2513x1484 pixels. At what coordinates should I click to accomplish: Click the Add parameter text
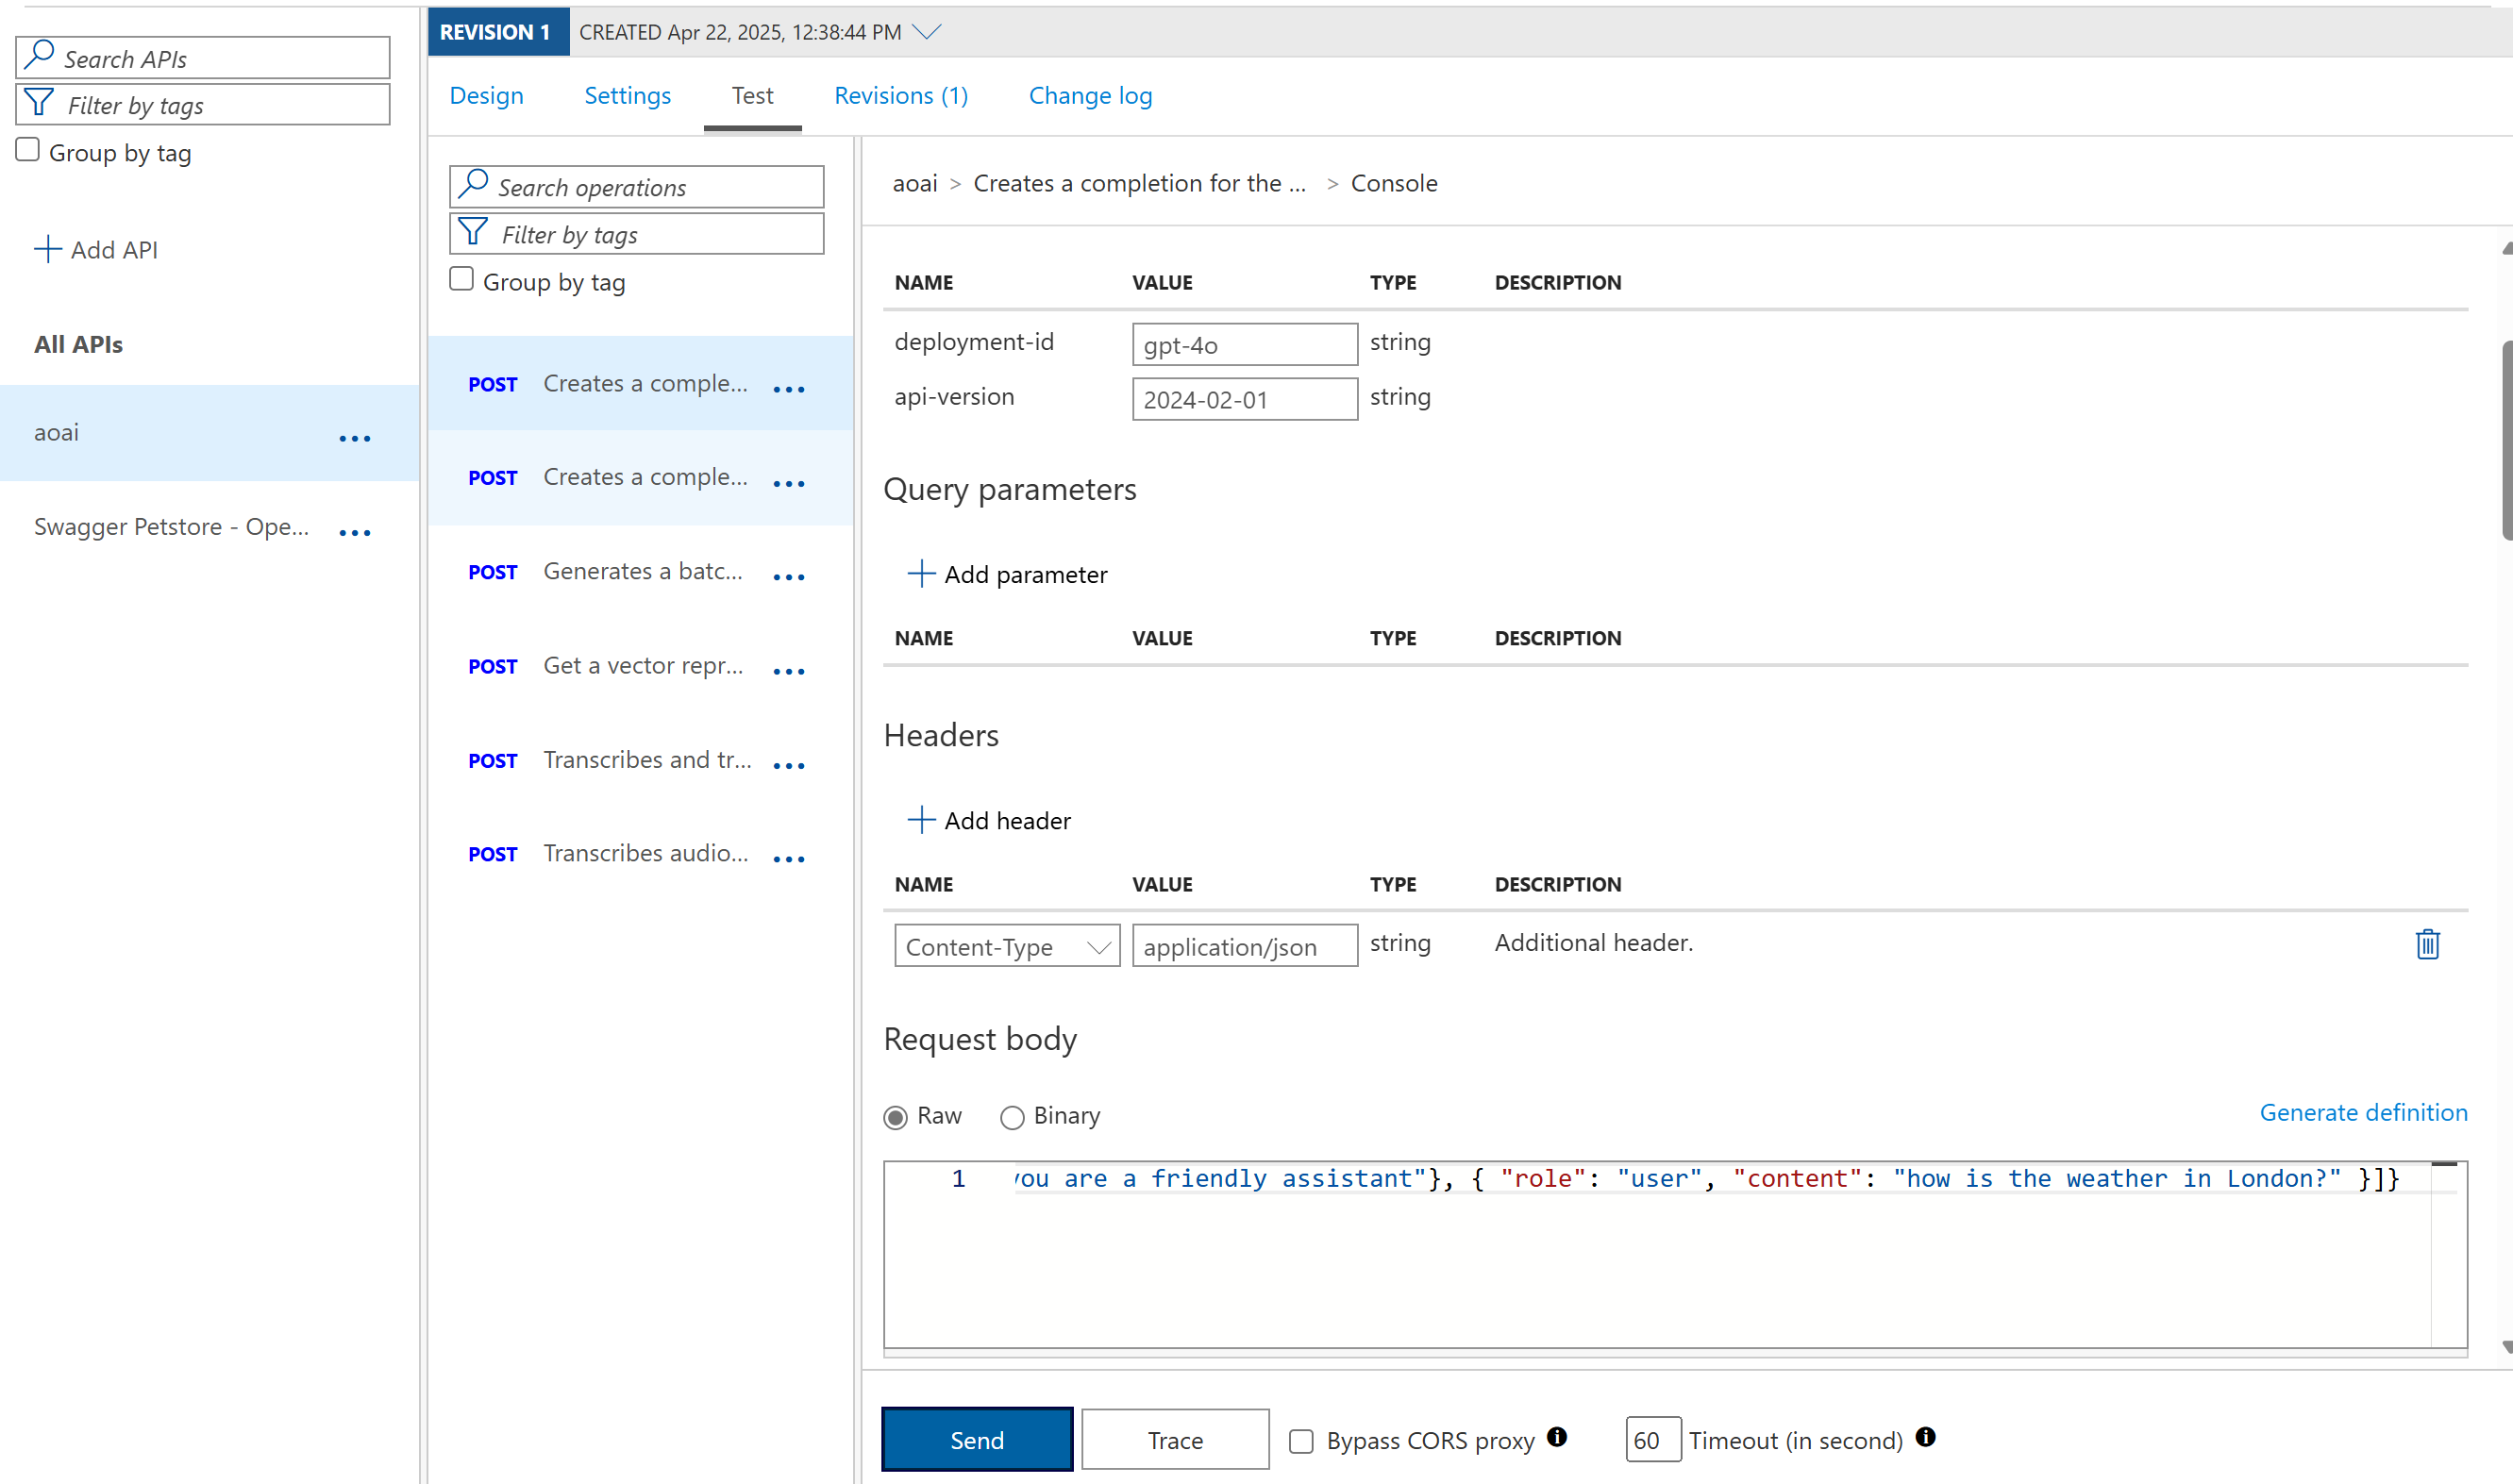(x=1026, y=574)
